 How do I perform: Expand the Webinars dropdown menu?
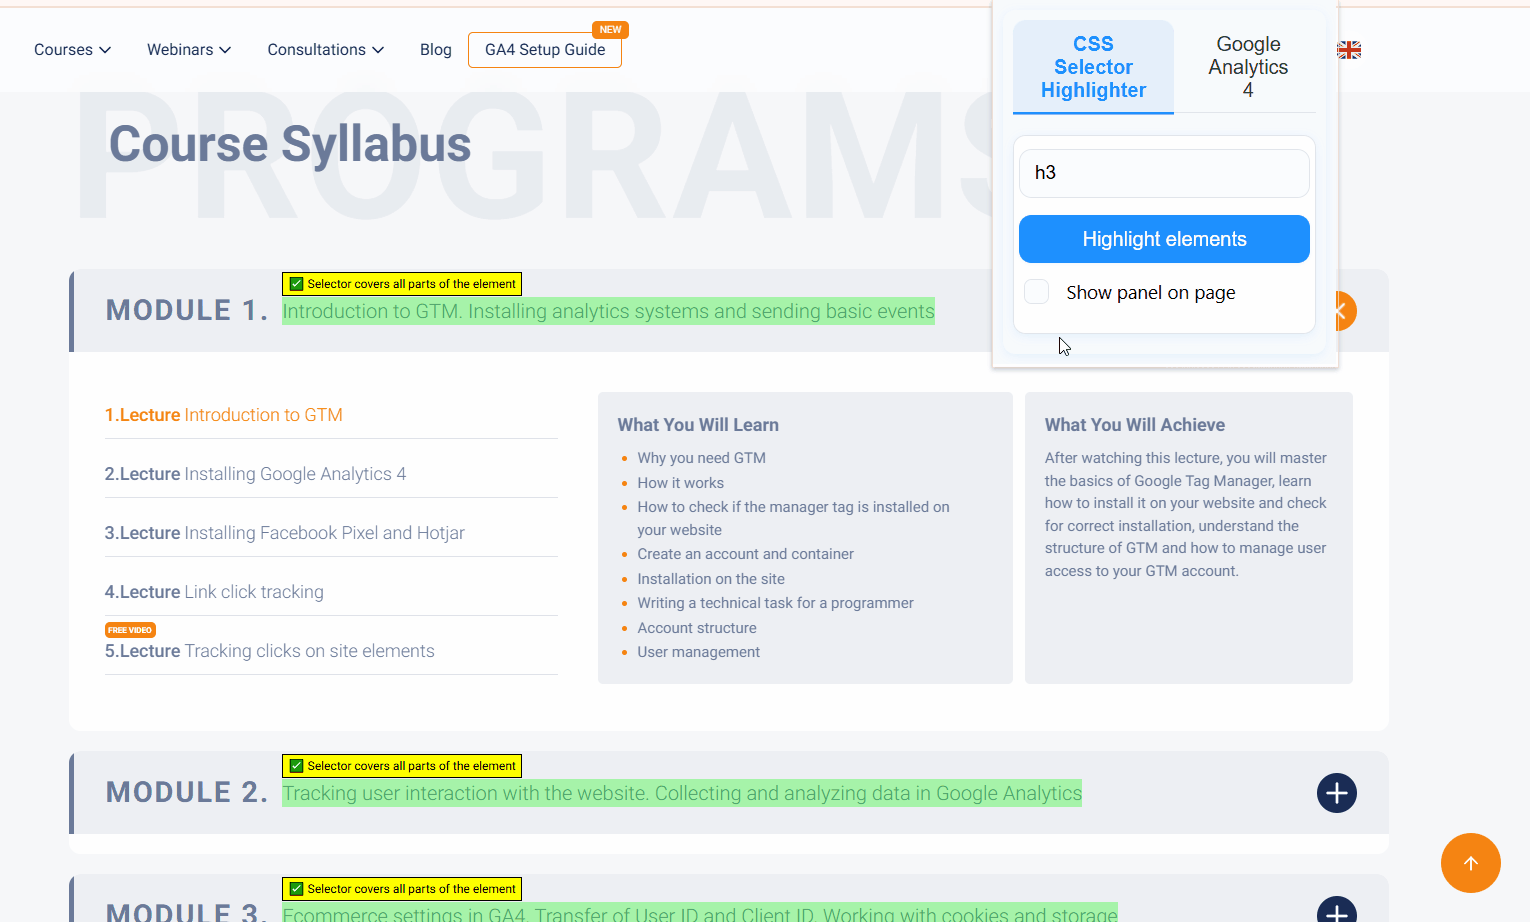pyautogui.click(x=189, y=50)
